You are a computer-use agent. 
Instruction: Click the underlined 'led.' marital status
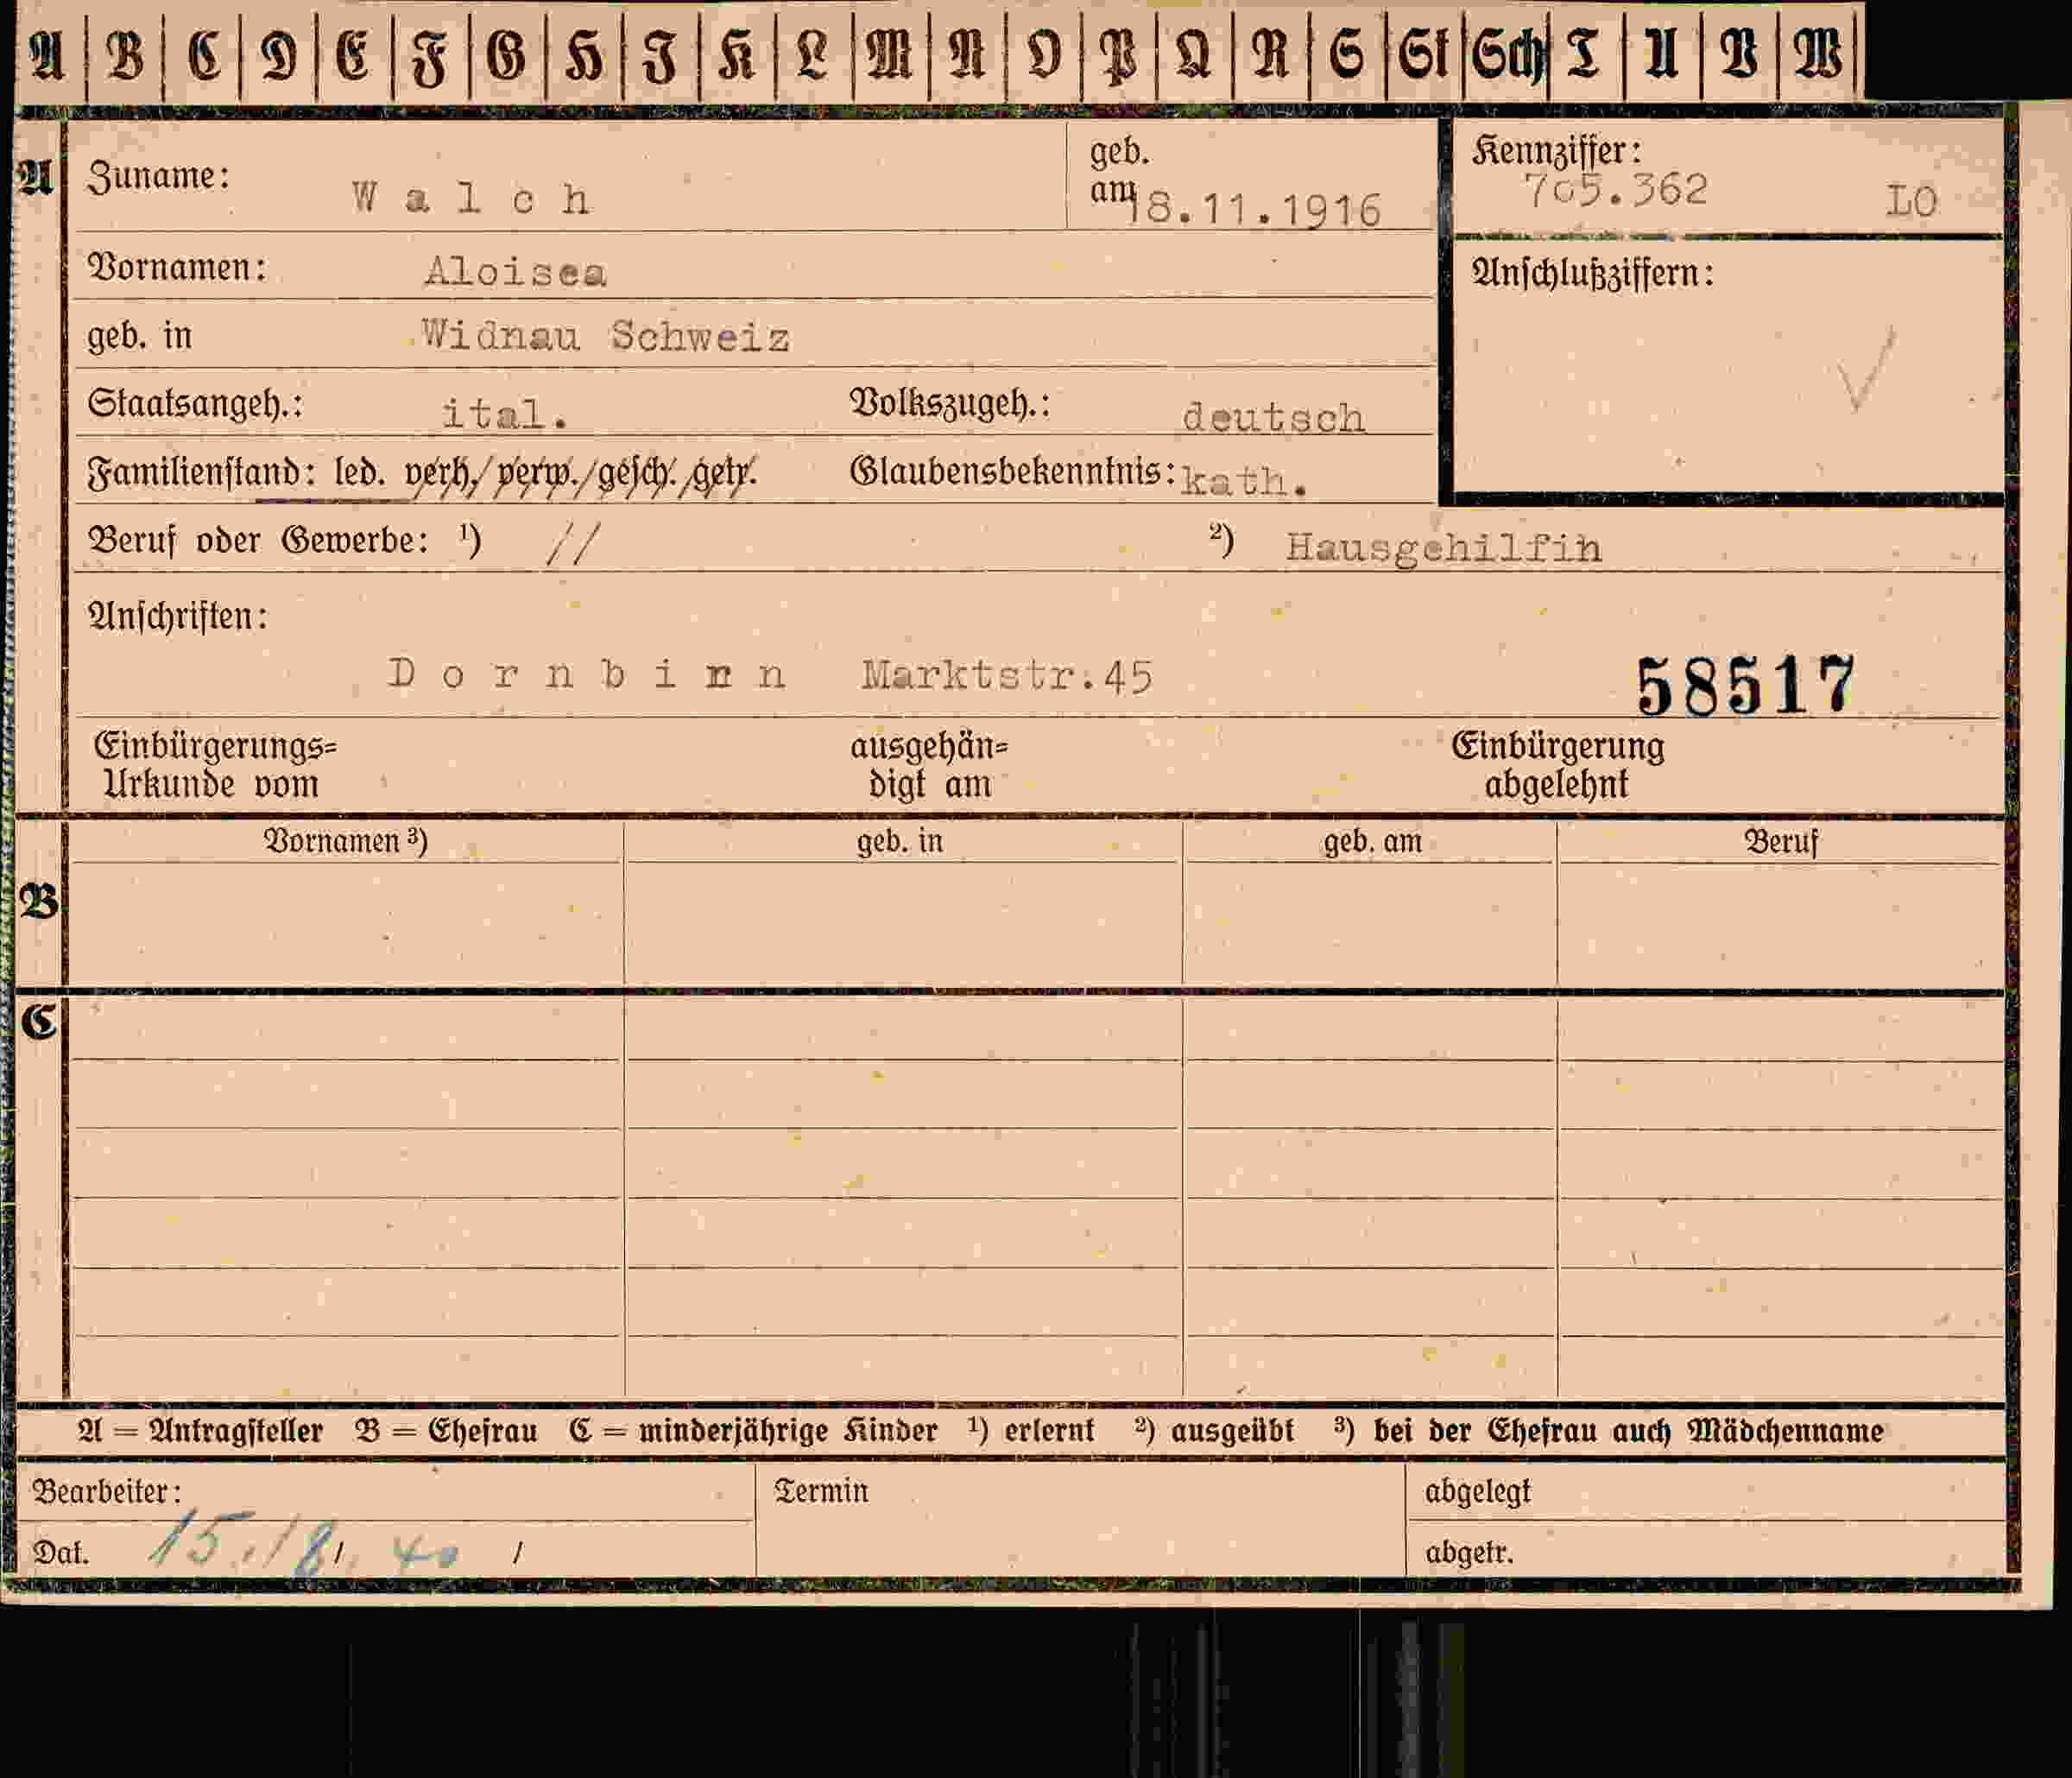(x=359, y=471)
